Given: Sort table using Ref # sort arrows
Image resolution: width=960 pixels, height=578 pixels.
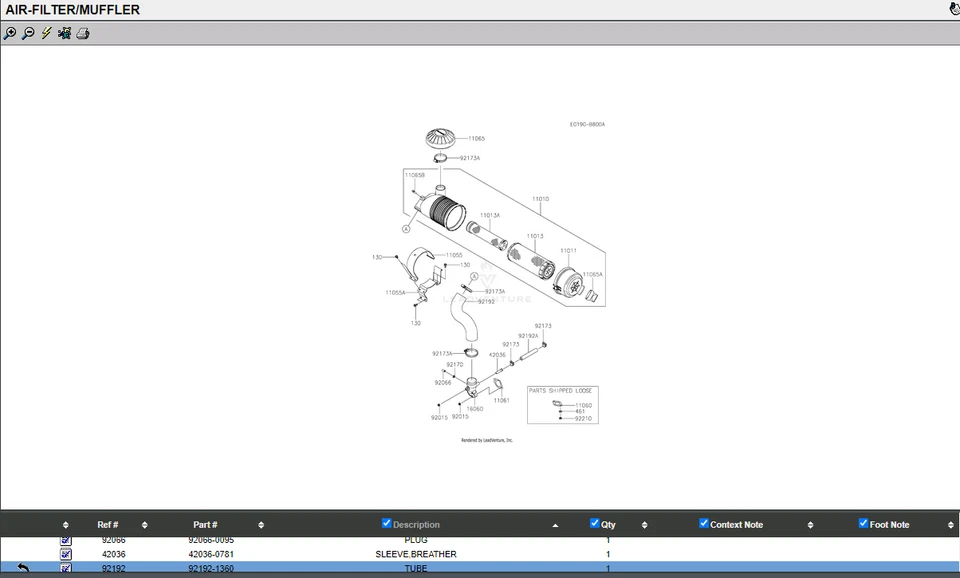Looking at the screenshot, I should [144, 525].
